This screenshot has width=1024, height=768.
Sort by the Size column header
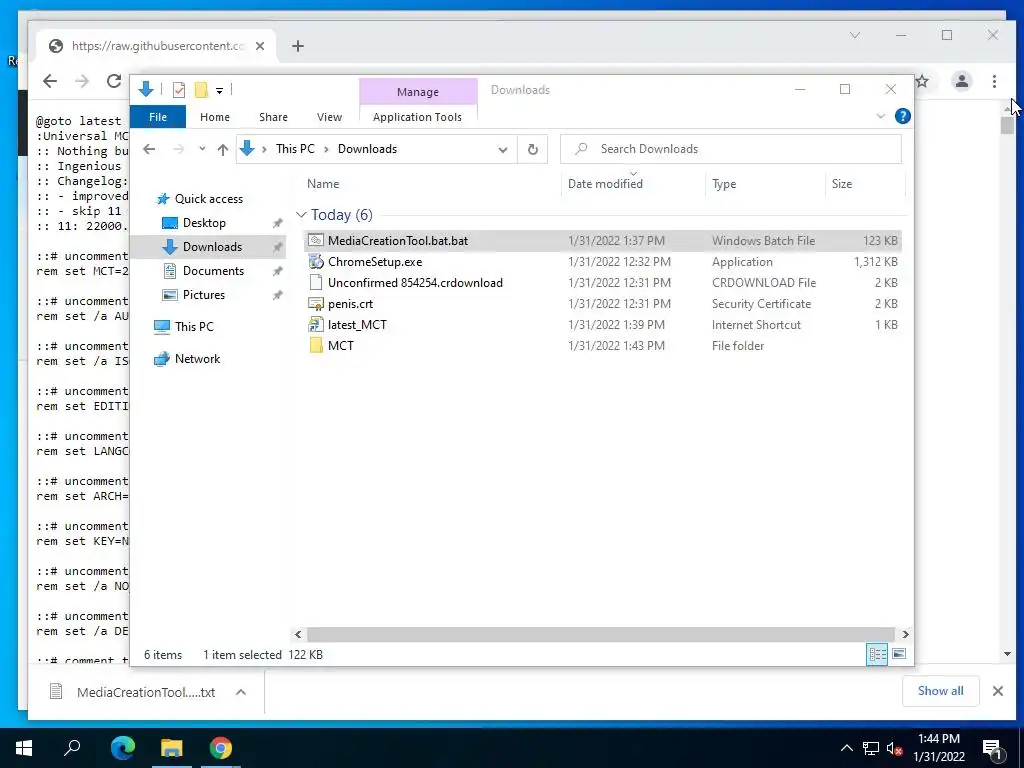(x=842, y=184)
